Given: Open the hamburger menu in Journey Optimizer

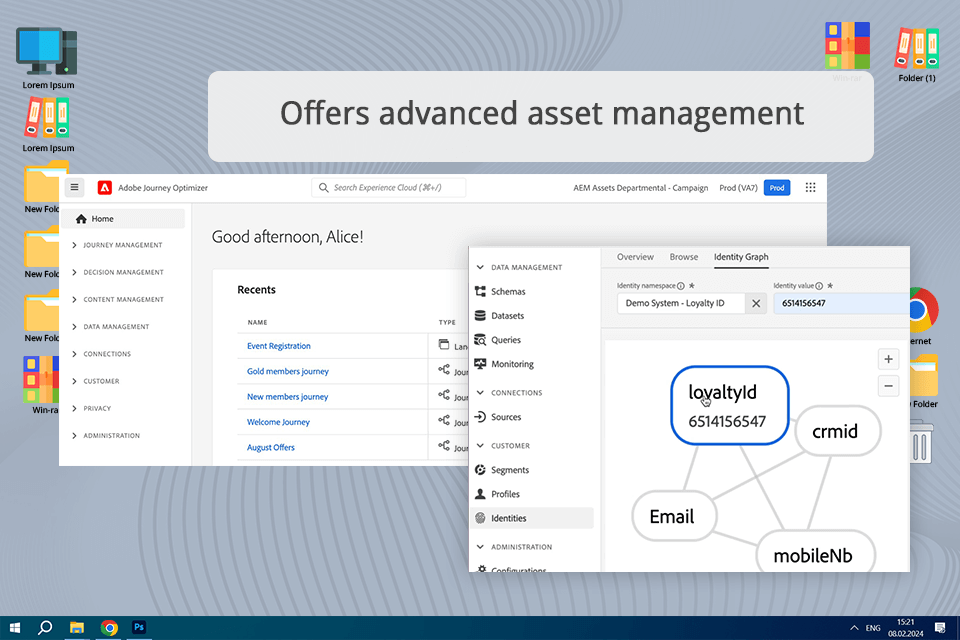Looking at the screenshot, I should [75, 187].
